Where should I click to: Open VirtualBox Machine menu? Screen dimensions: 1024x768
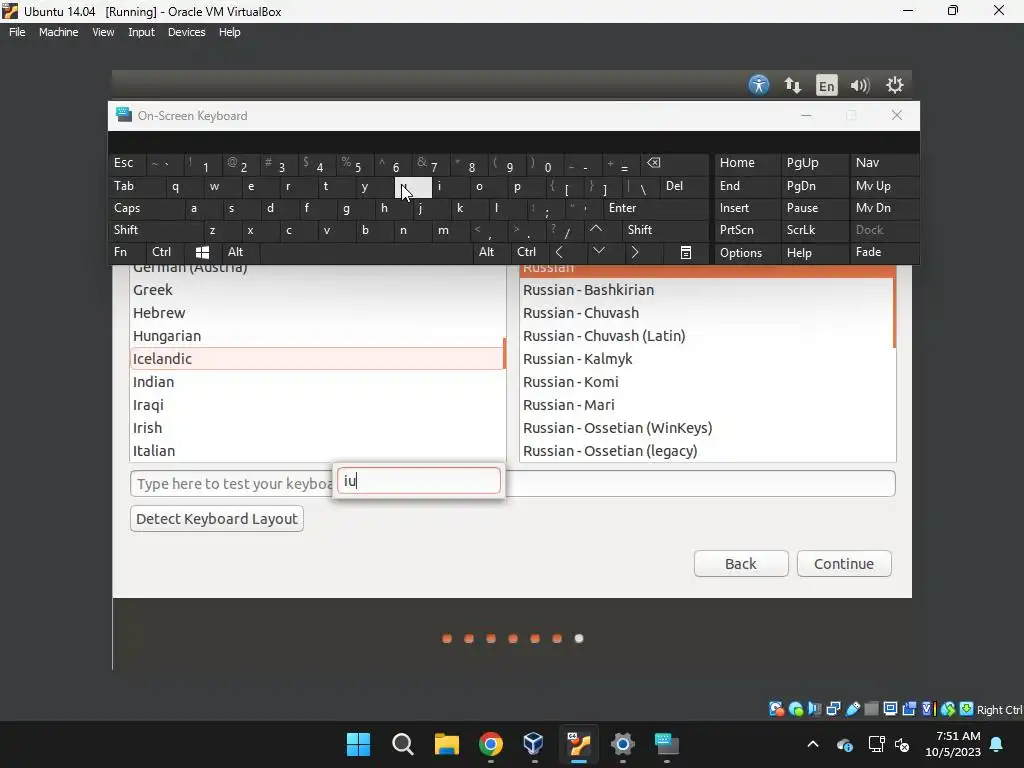58,32
